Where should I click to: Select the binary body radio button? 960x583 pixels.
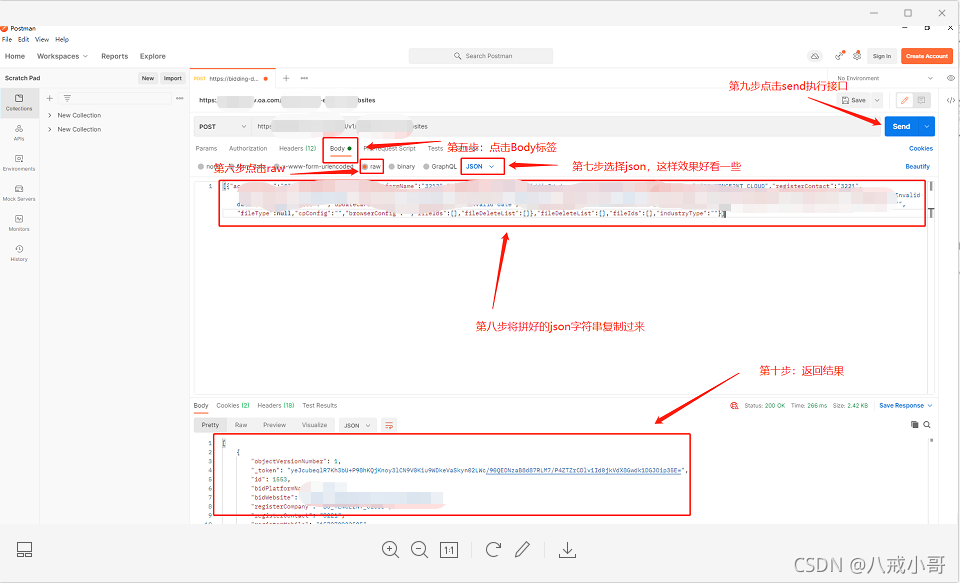coord(392,167)
